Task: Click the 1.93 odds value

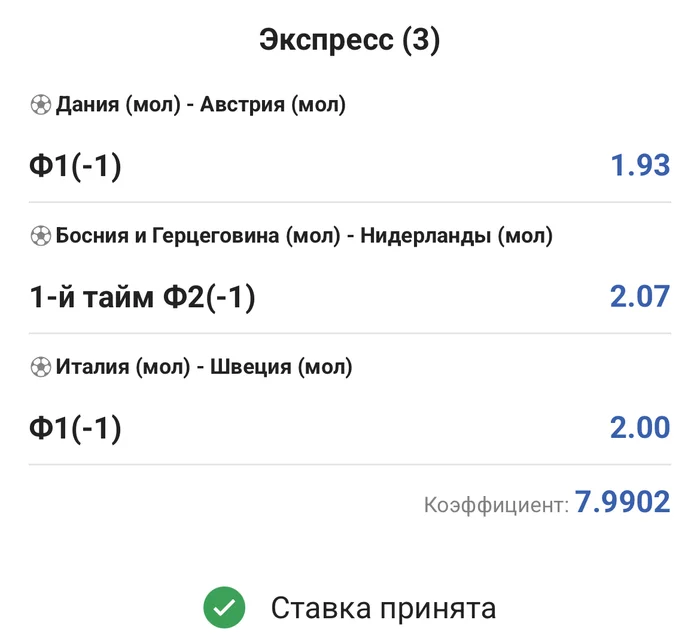Action: point(640,166)
